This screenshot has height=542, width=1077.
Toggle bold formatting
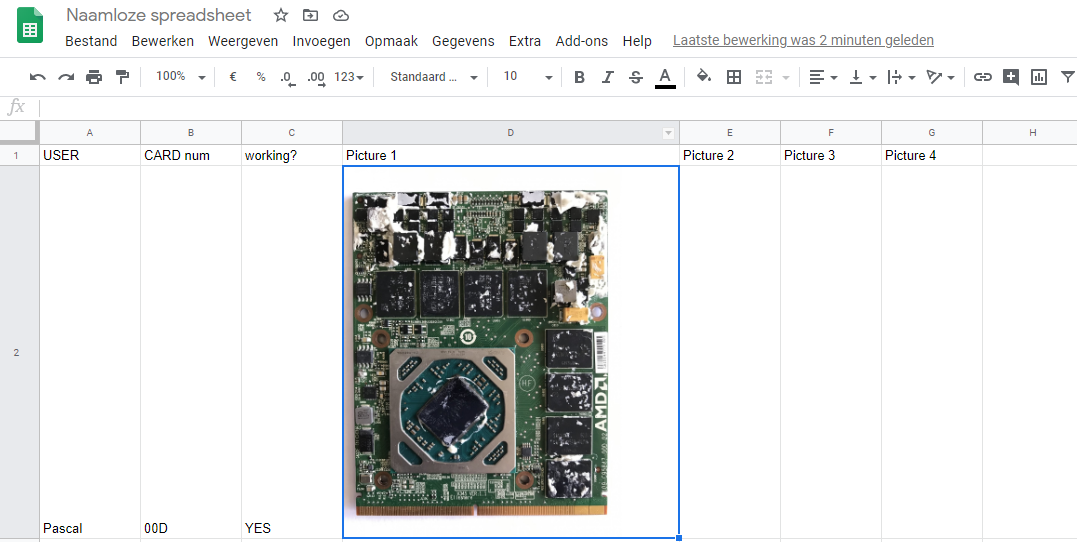(579, 77)
